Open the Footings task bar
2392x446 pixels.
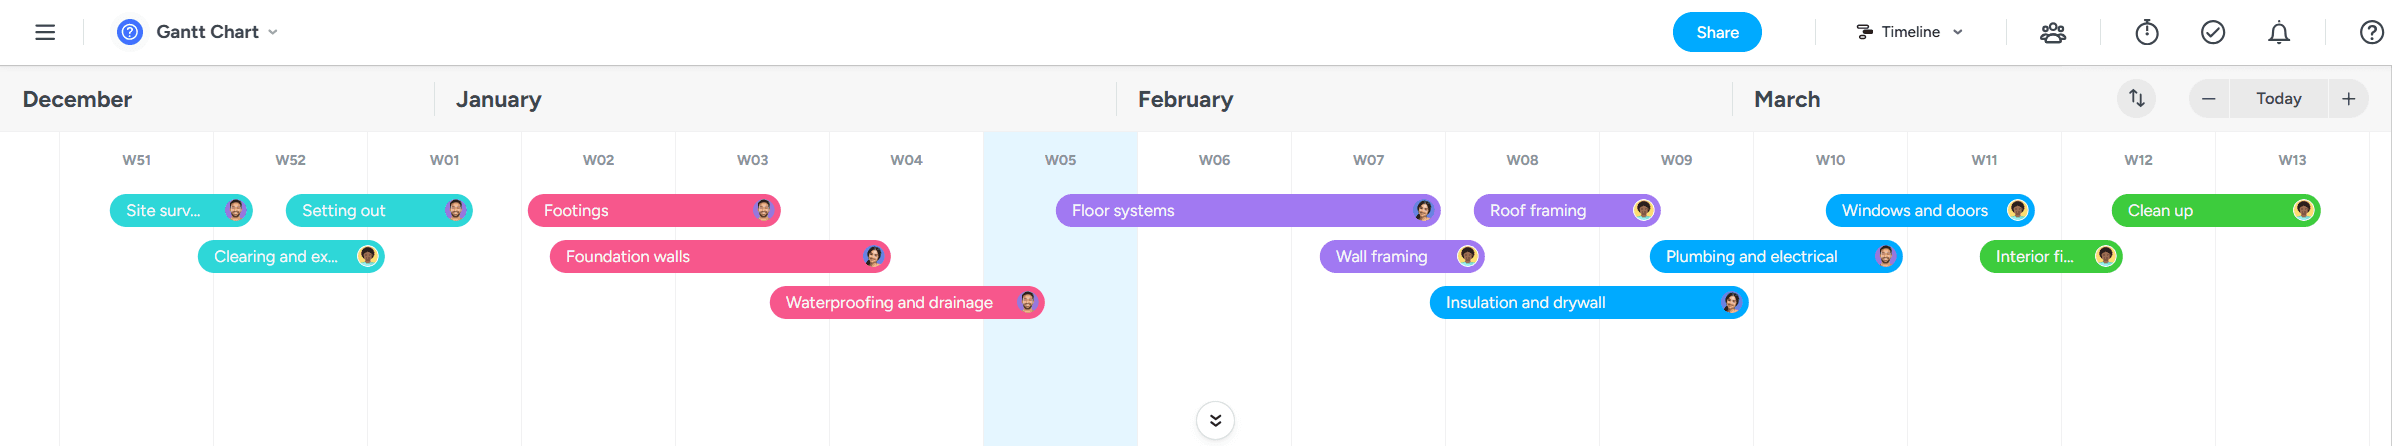pyautogui.click(x=640, y=211)
